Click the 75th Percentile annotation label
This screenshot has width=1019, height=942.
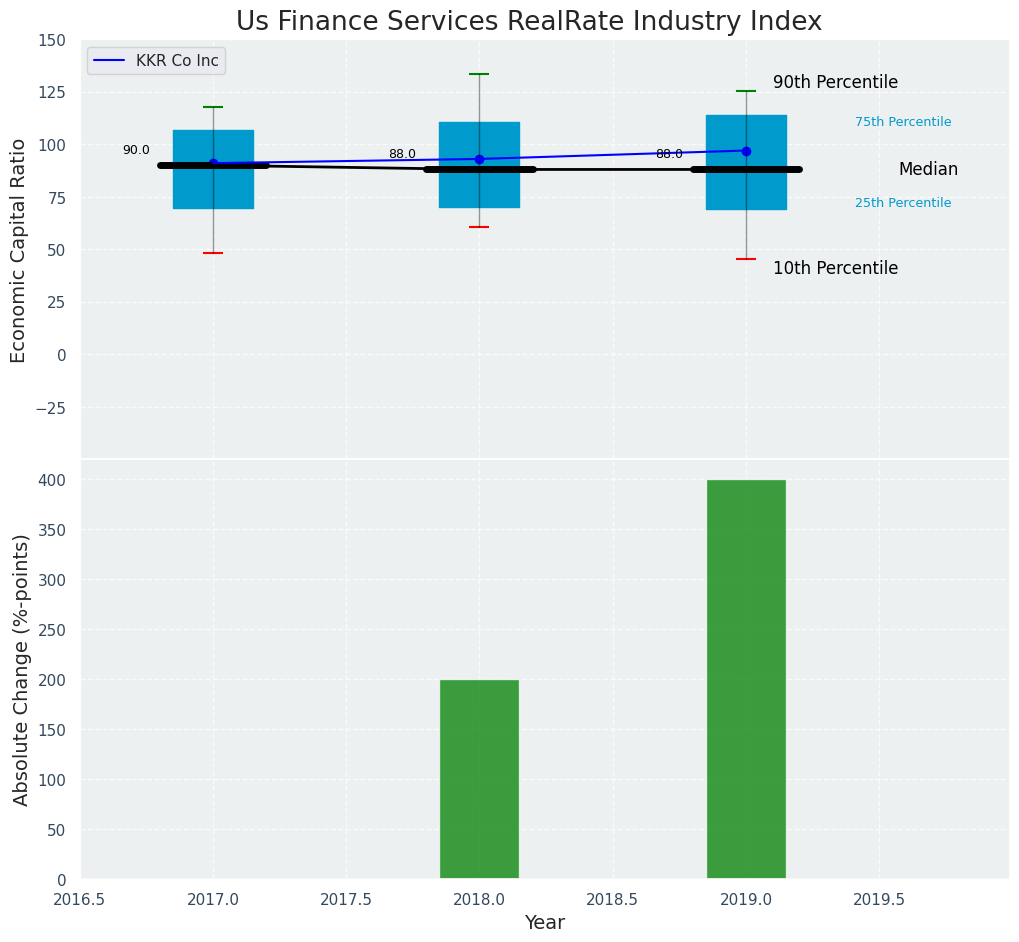tap(903, 122)
